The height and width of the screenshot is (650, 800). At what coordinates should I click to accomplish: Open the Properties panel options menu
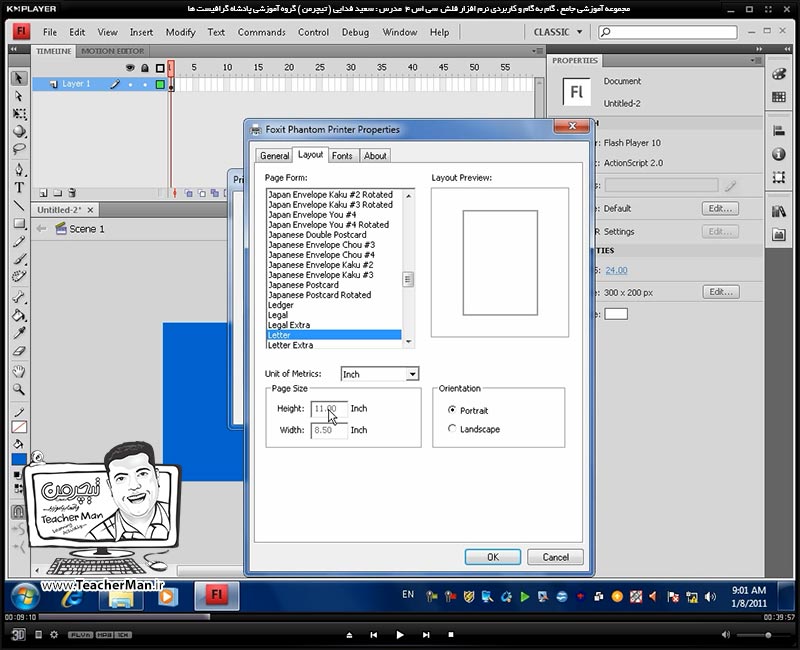(756, 60)
